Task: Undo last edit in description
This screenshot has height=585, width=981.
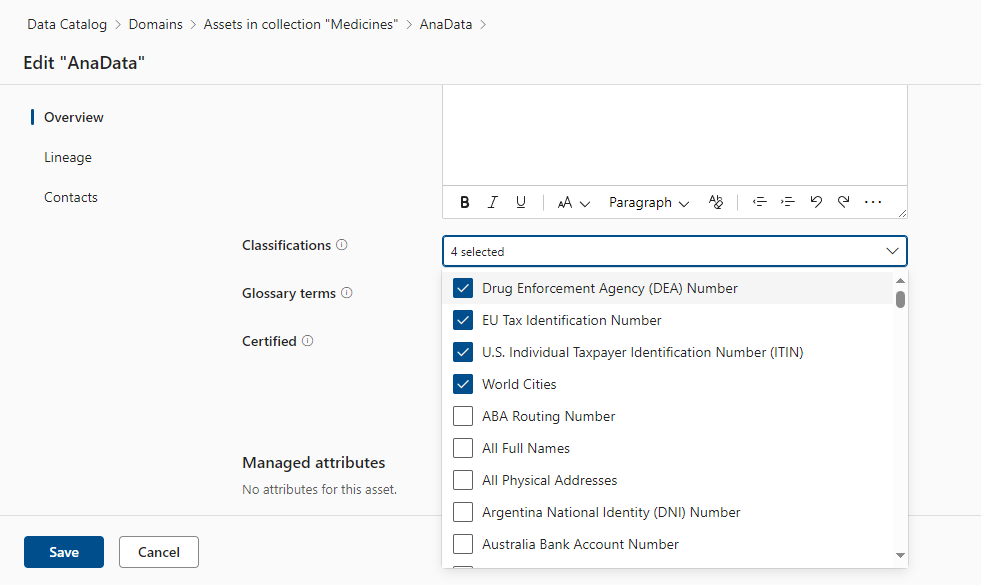Action: tap(816, 202)
